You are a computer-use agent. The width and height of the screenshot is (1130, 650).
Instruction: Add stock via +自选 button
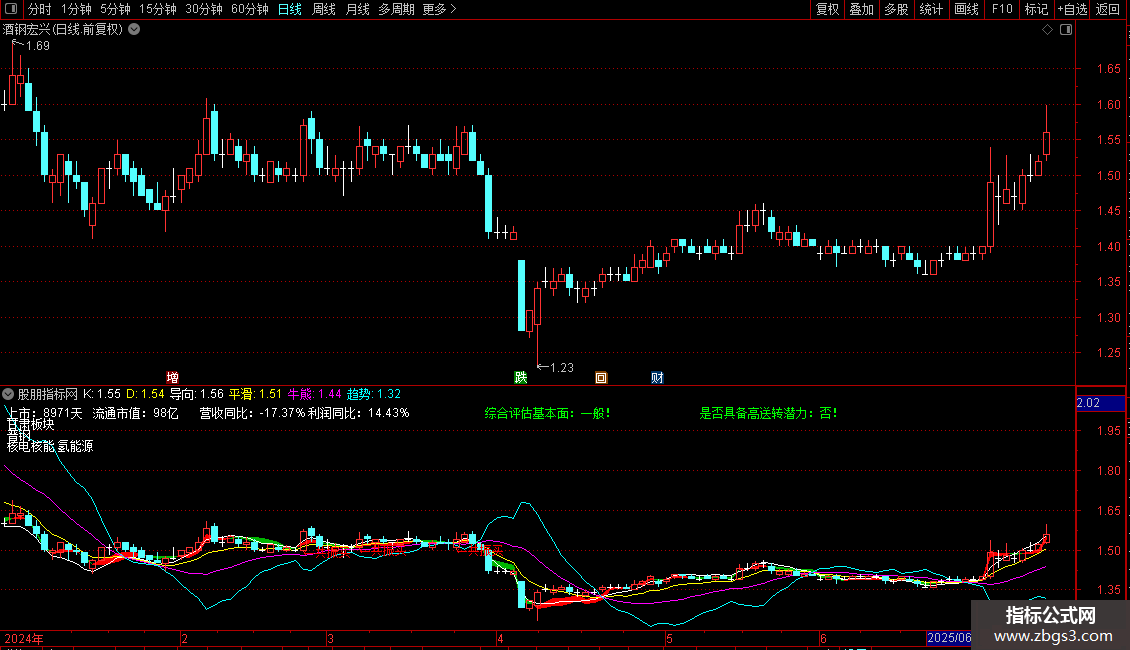click(1071, 9)
